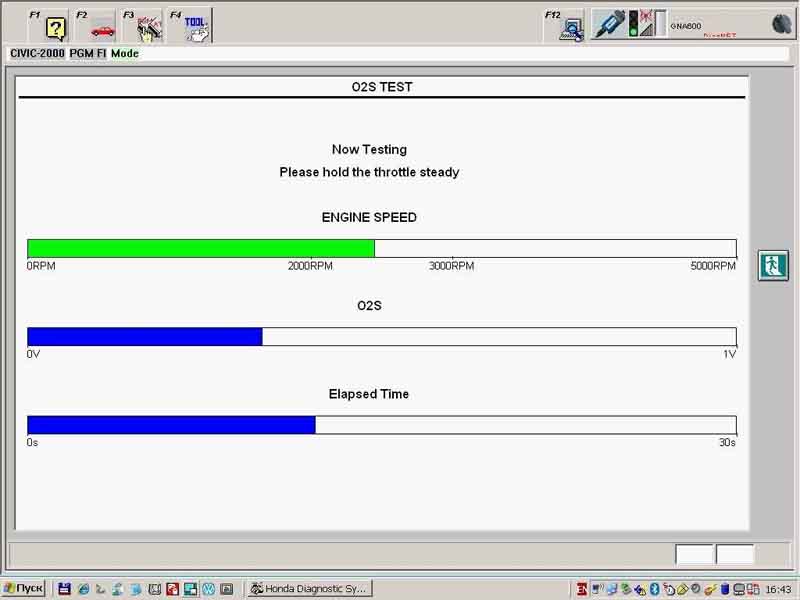
Task: Click the Mode breadcrumb item
Action: click(125, 53)
